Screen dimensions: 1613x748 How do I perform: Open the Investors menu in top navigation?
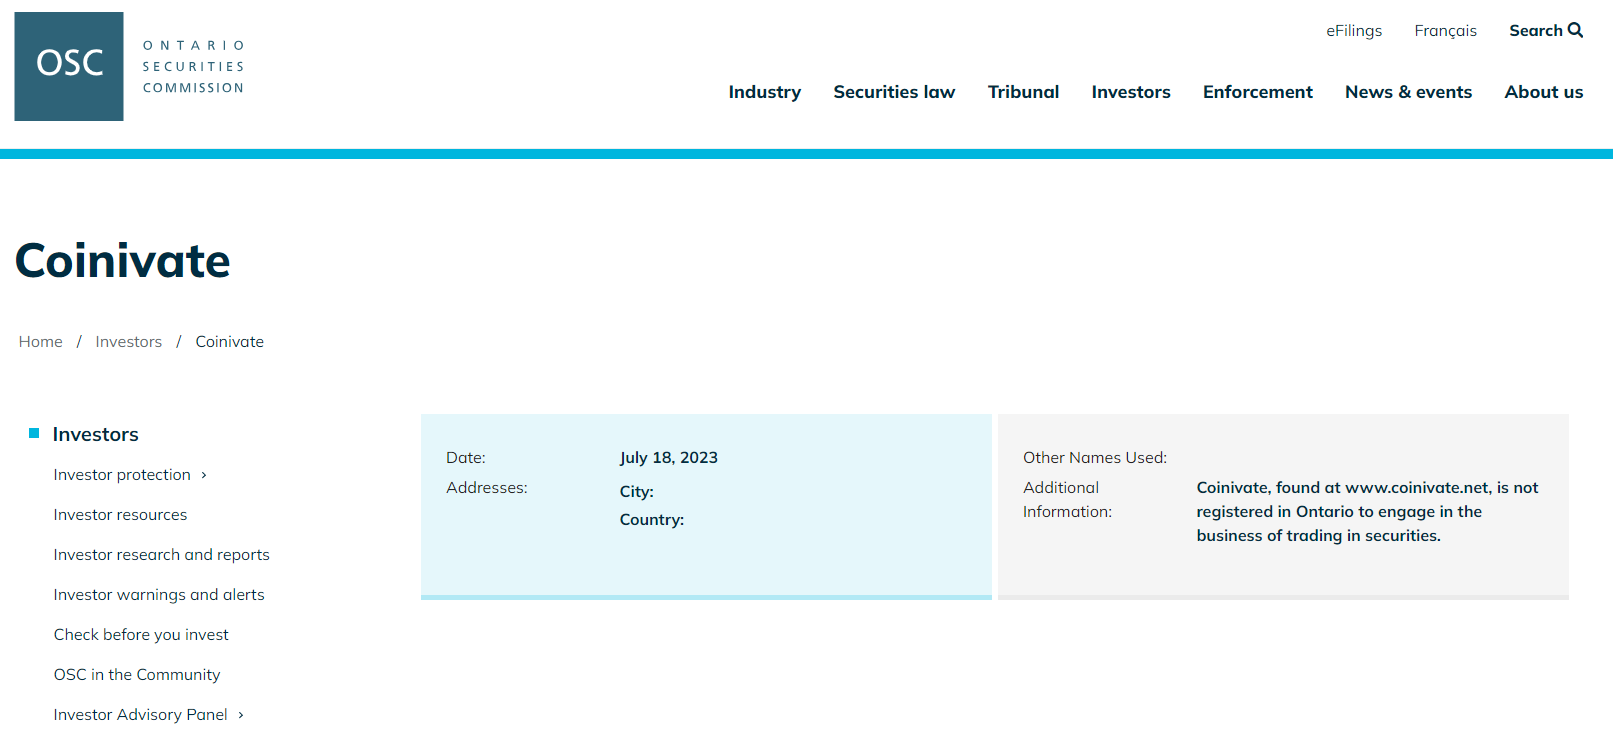(x=1131, y=92)
